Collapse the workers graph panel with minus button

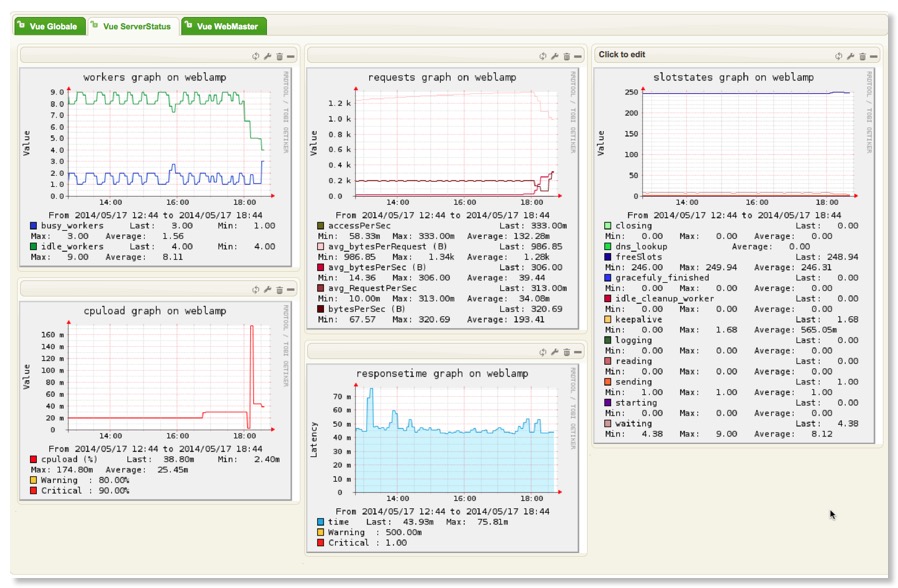pos(291,57)
